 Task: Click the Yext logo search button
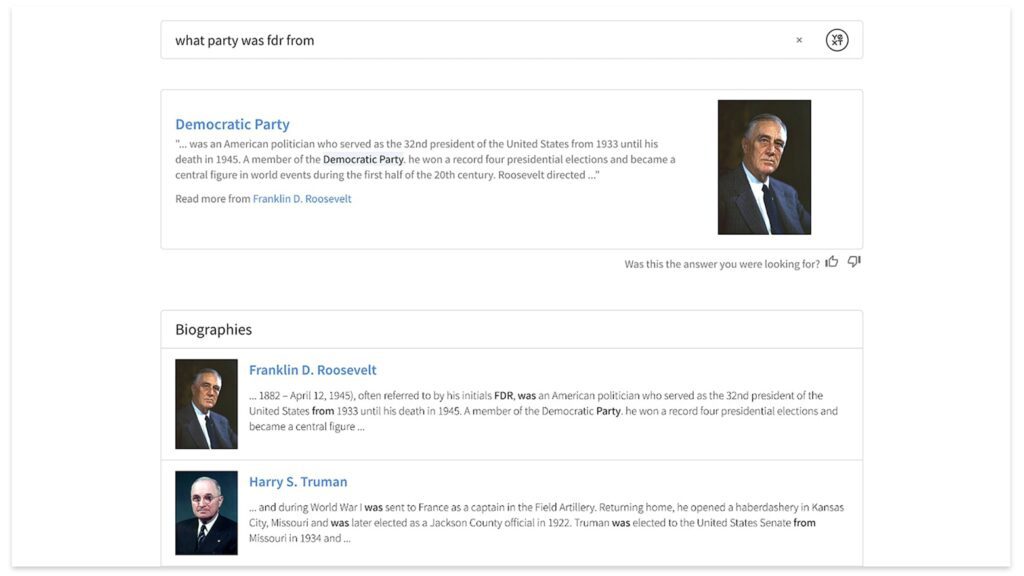tap(837, 40)
